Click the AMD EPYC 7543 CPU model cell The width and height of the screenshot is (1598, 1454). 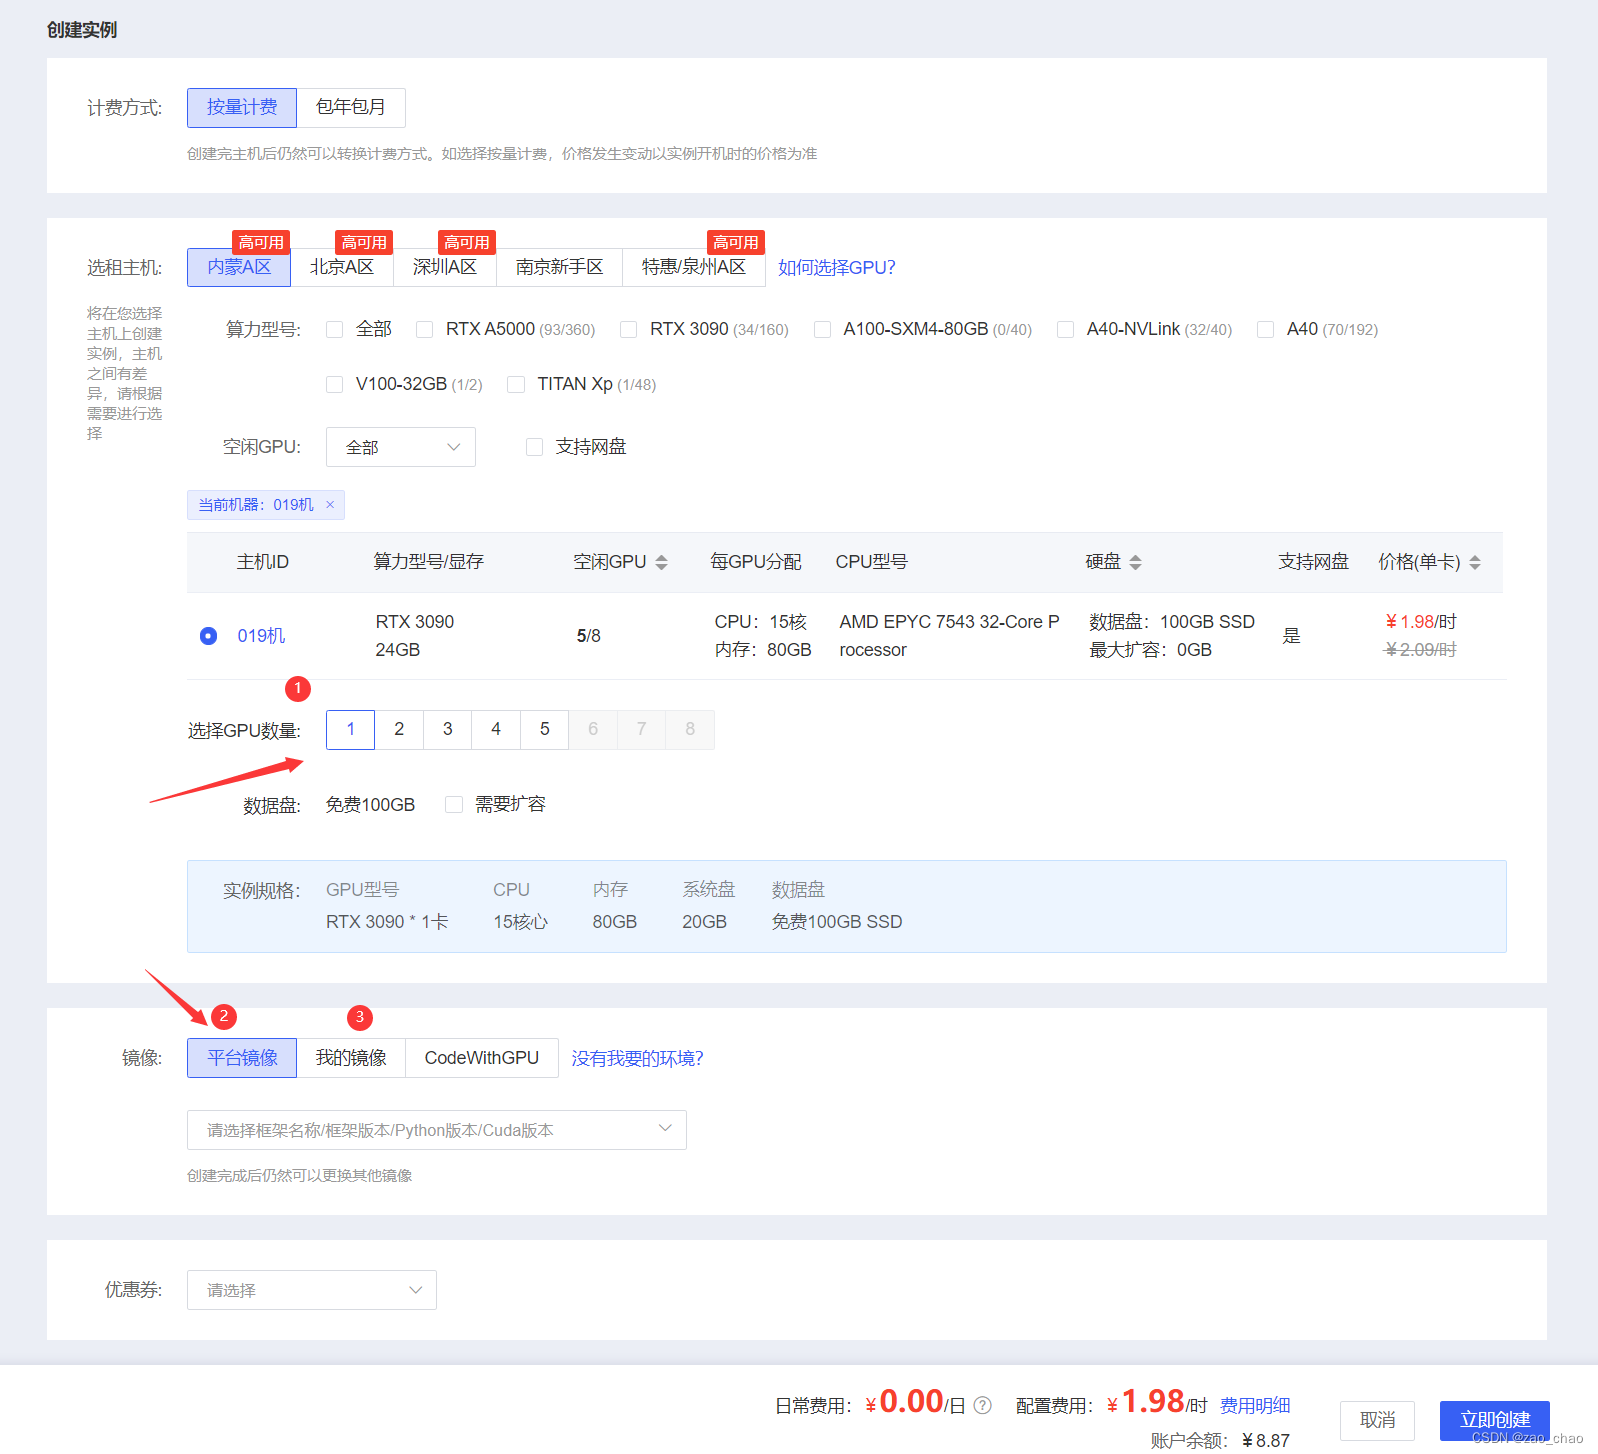click(949, 636)
